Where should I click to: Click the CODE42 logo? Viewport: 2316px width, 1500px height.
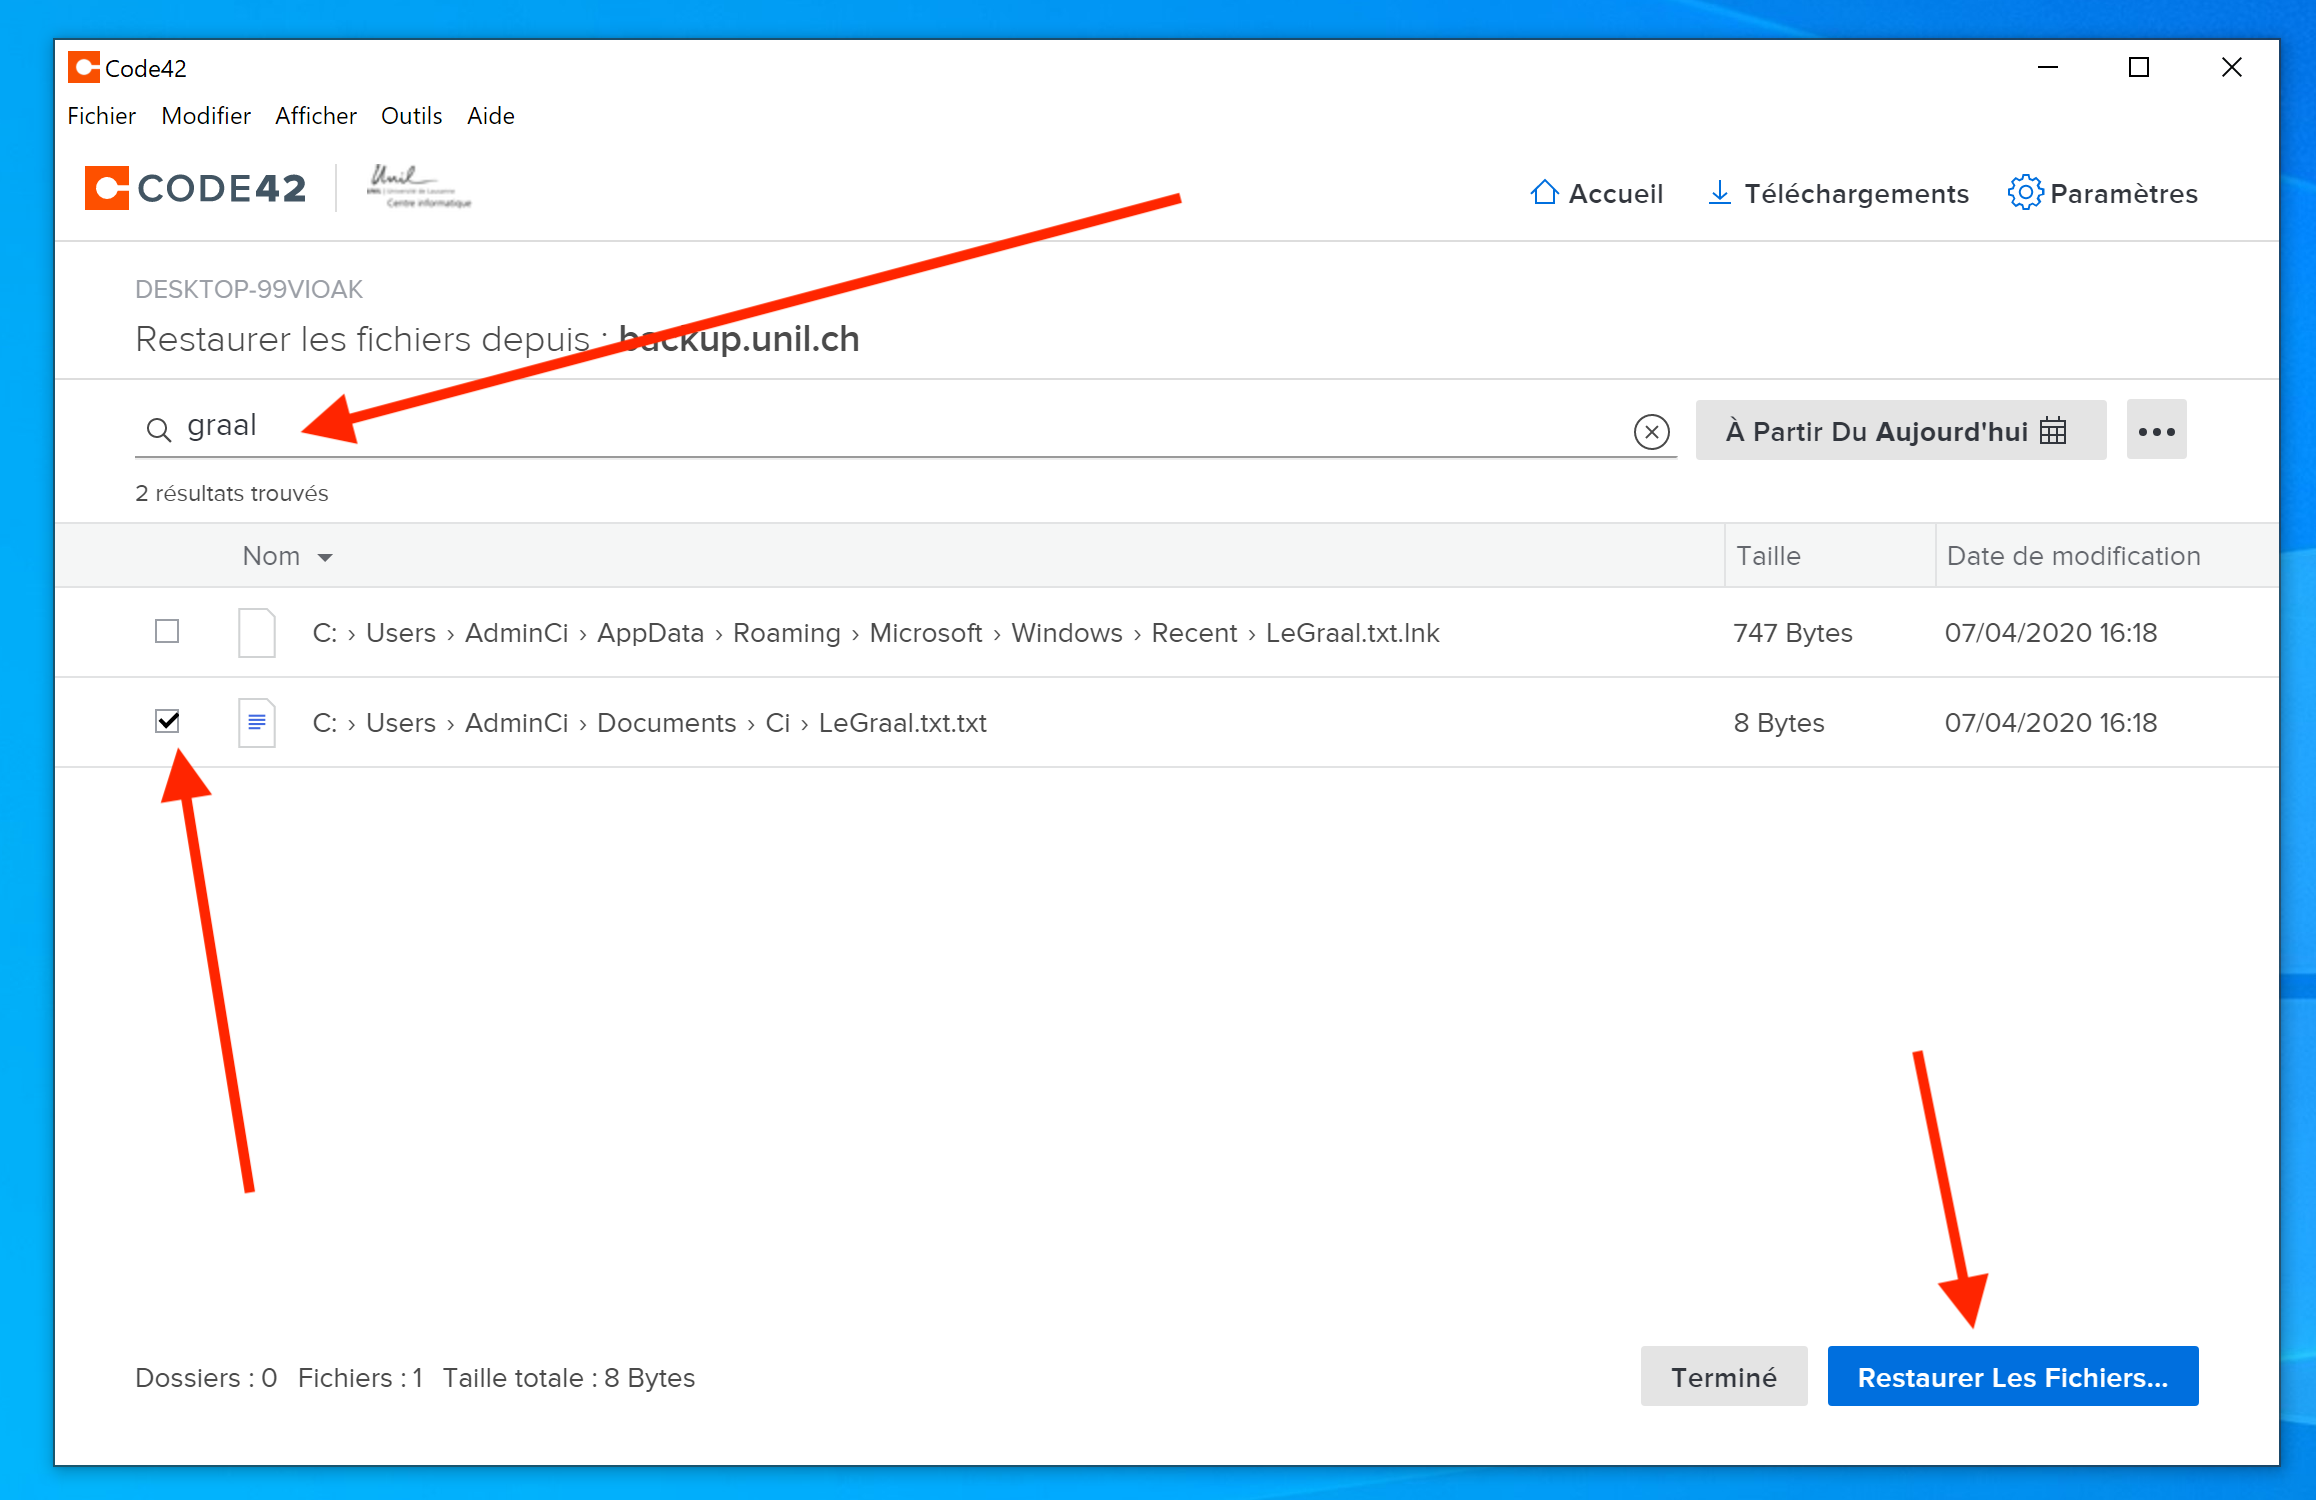point(196,188)
